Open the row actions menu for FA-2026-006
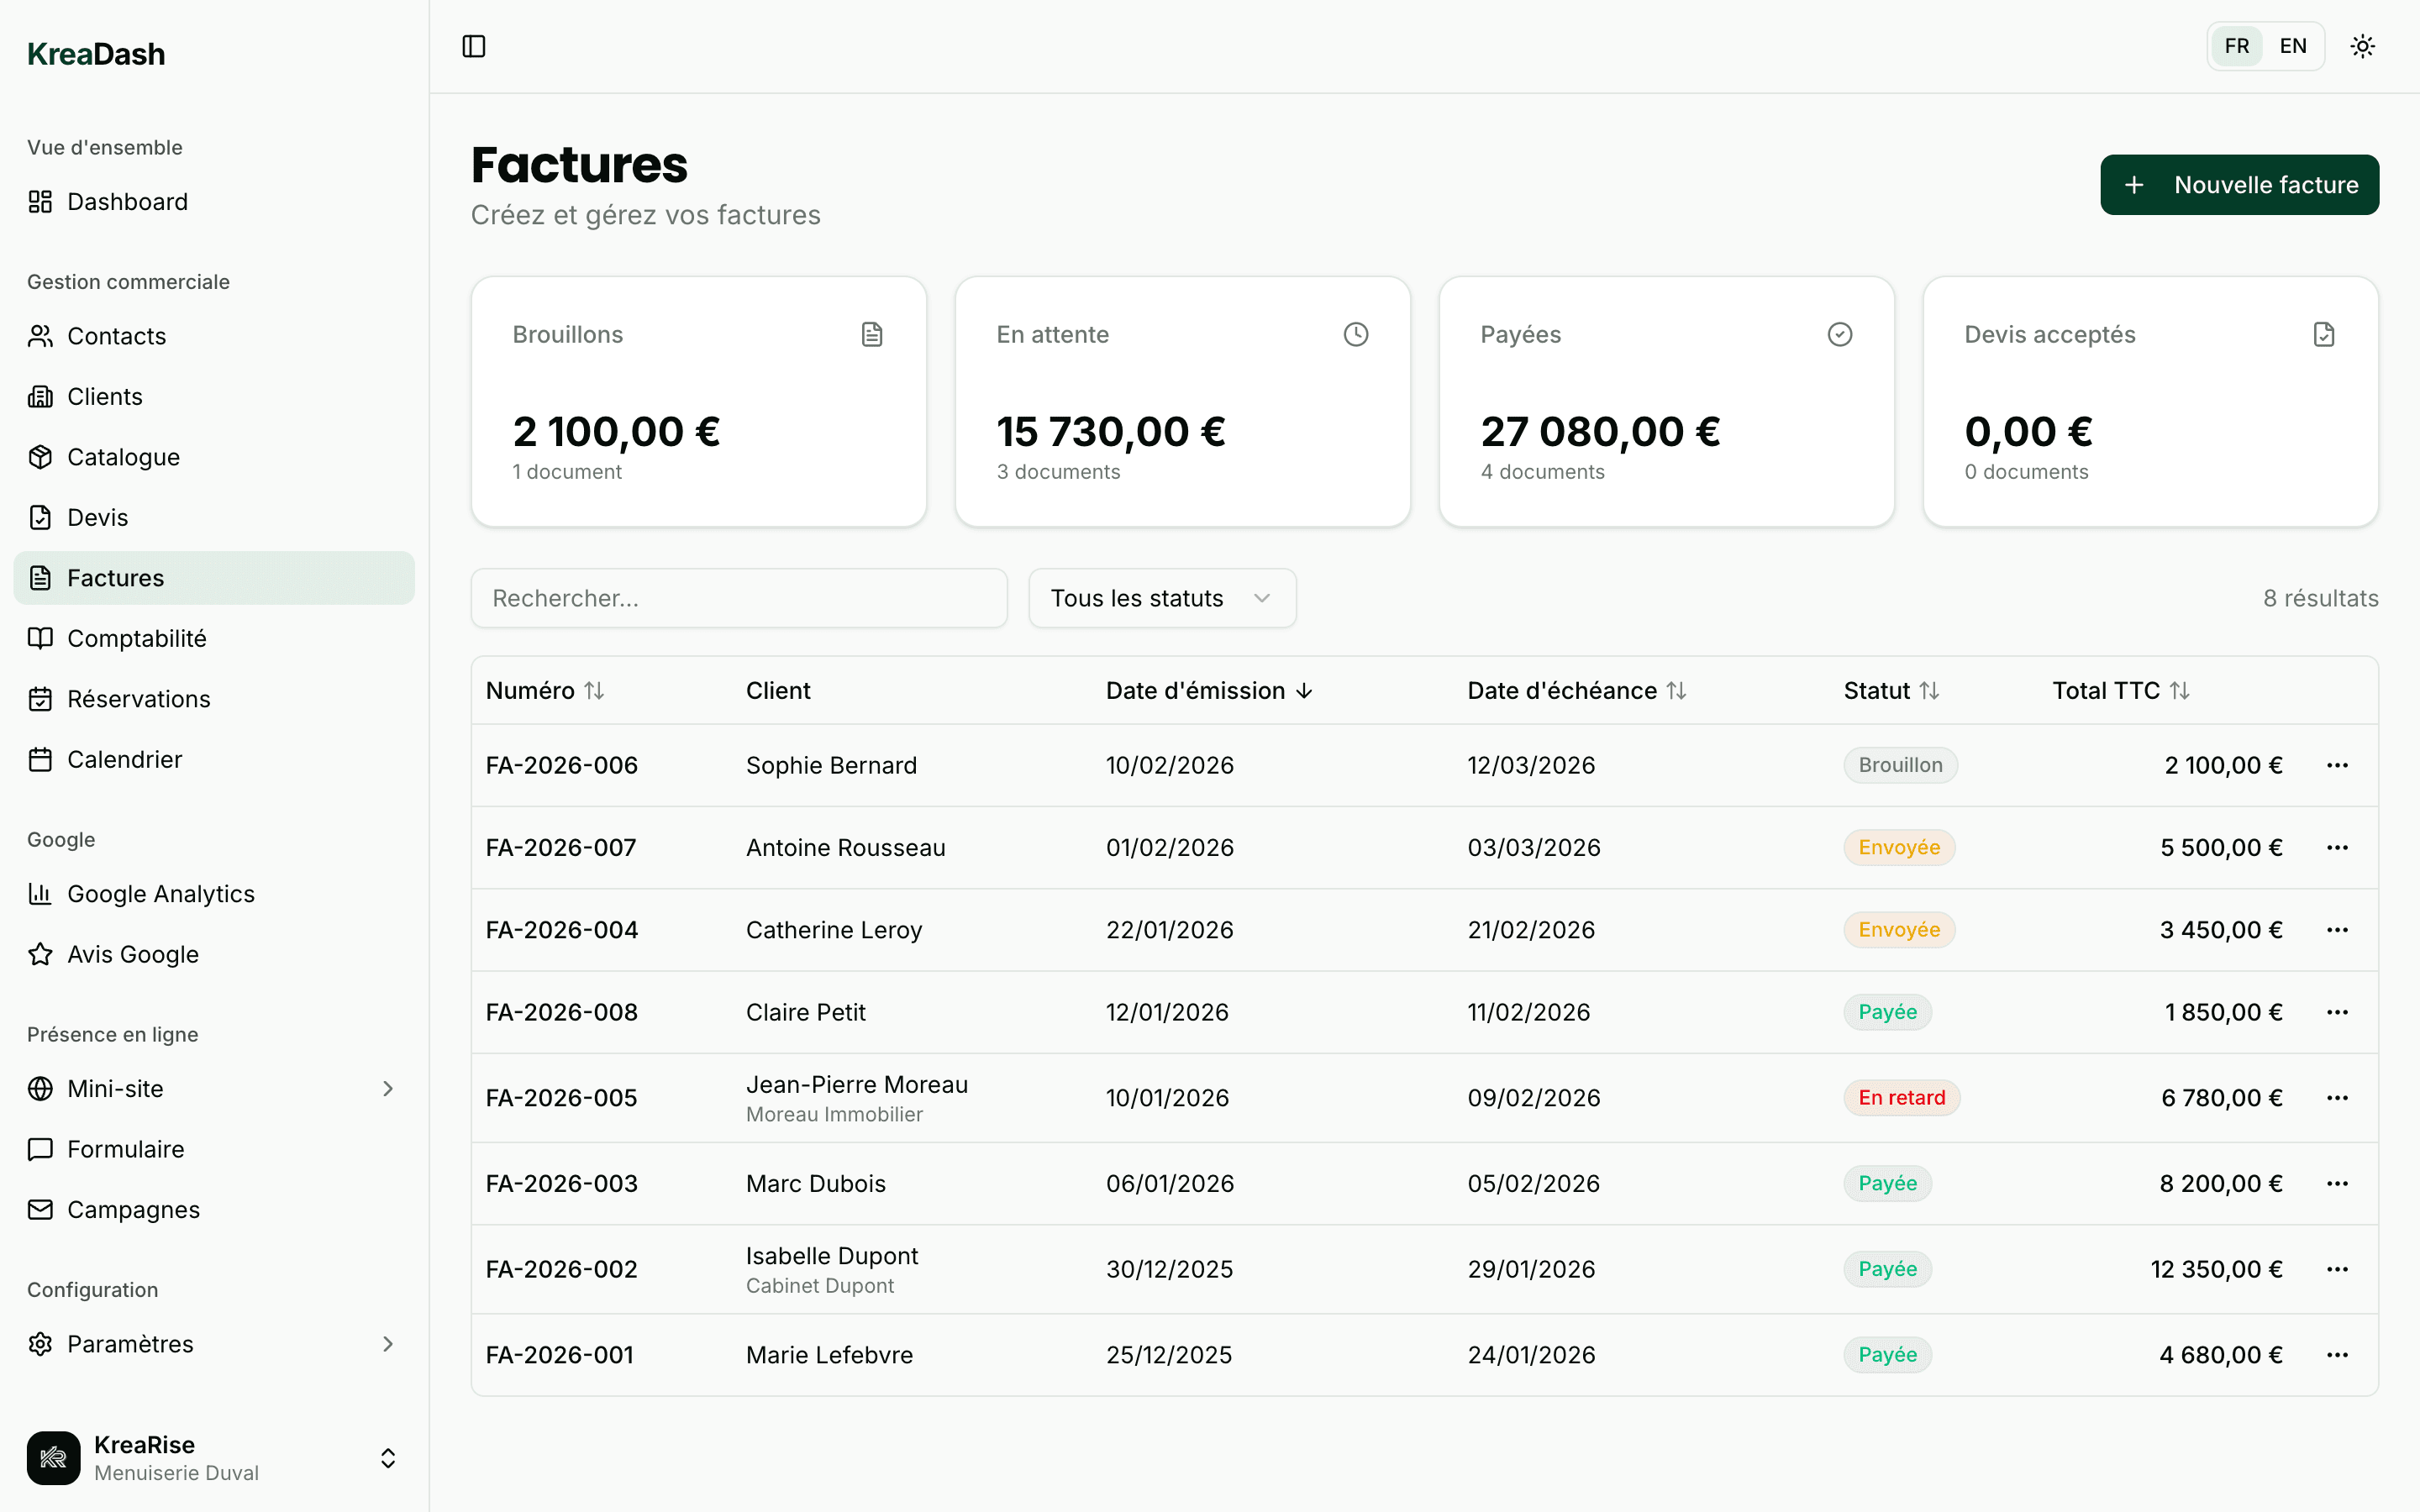Image resolution: width=2420 pixels, height=1512 pixels. click(2337, 765)
